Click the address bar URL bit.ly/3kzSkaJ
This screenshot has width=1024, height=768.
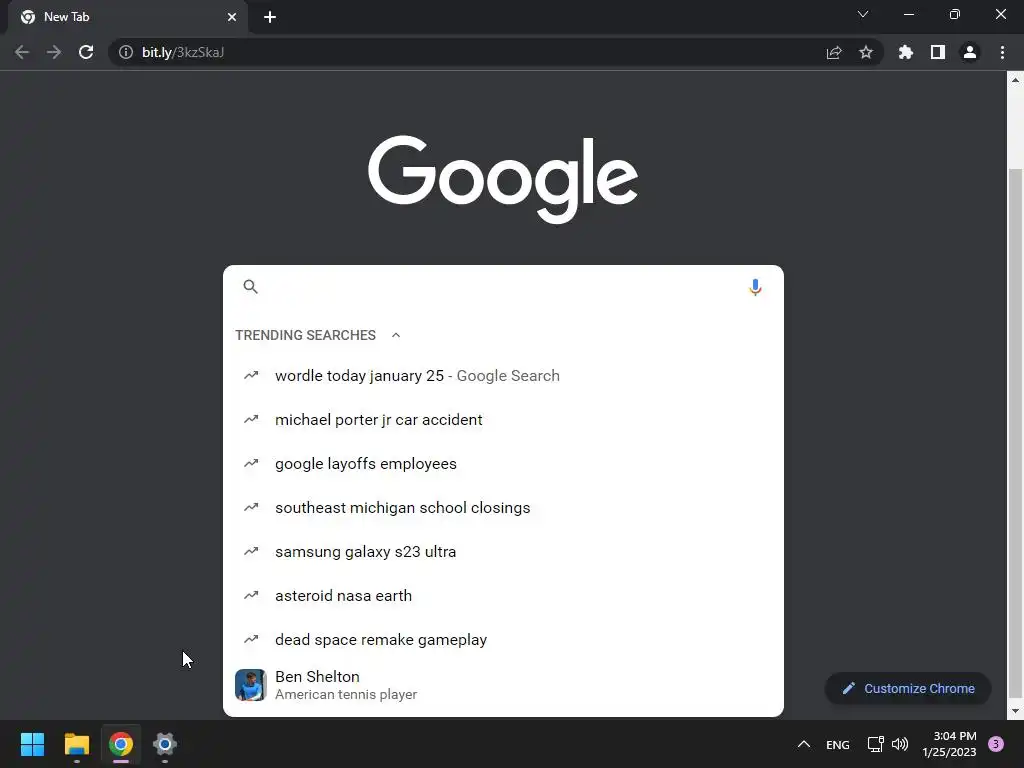coord(183,52)
